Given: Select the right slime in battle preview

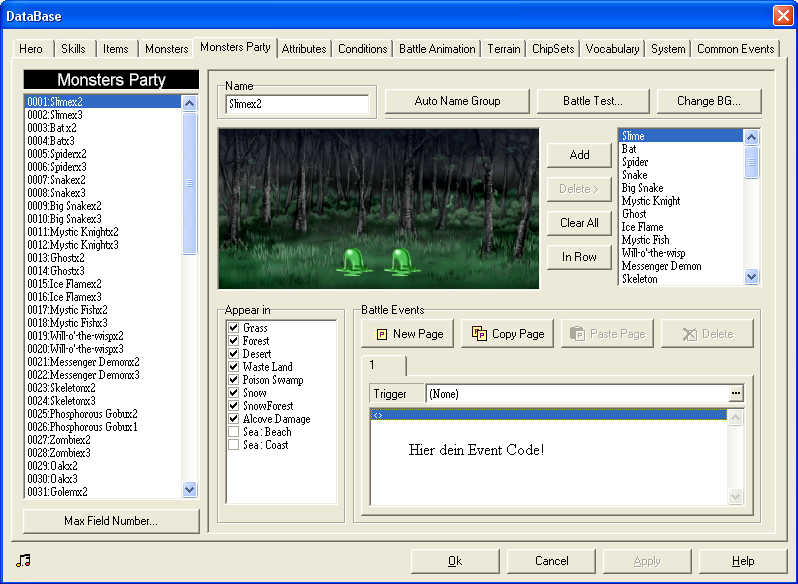Looking at the screenshot, I should [402, 262].
